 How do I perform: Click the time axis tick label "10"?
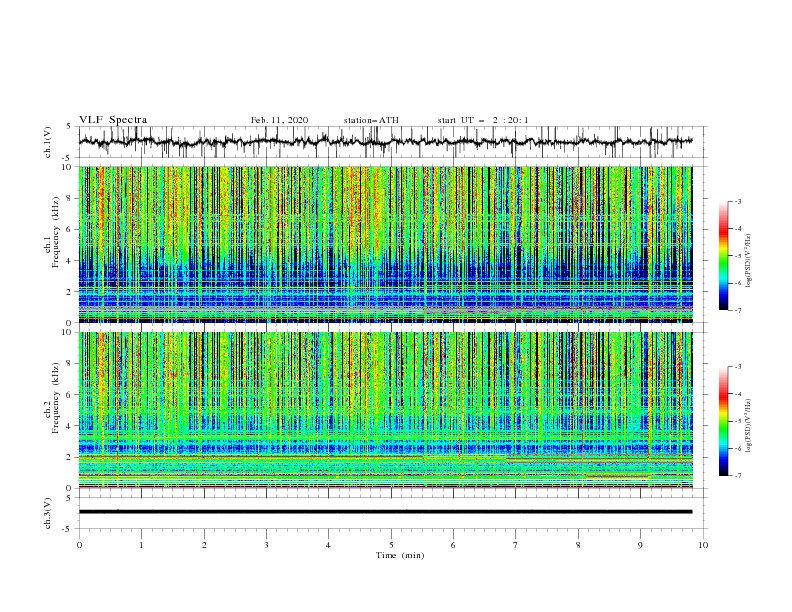(703, 545)
